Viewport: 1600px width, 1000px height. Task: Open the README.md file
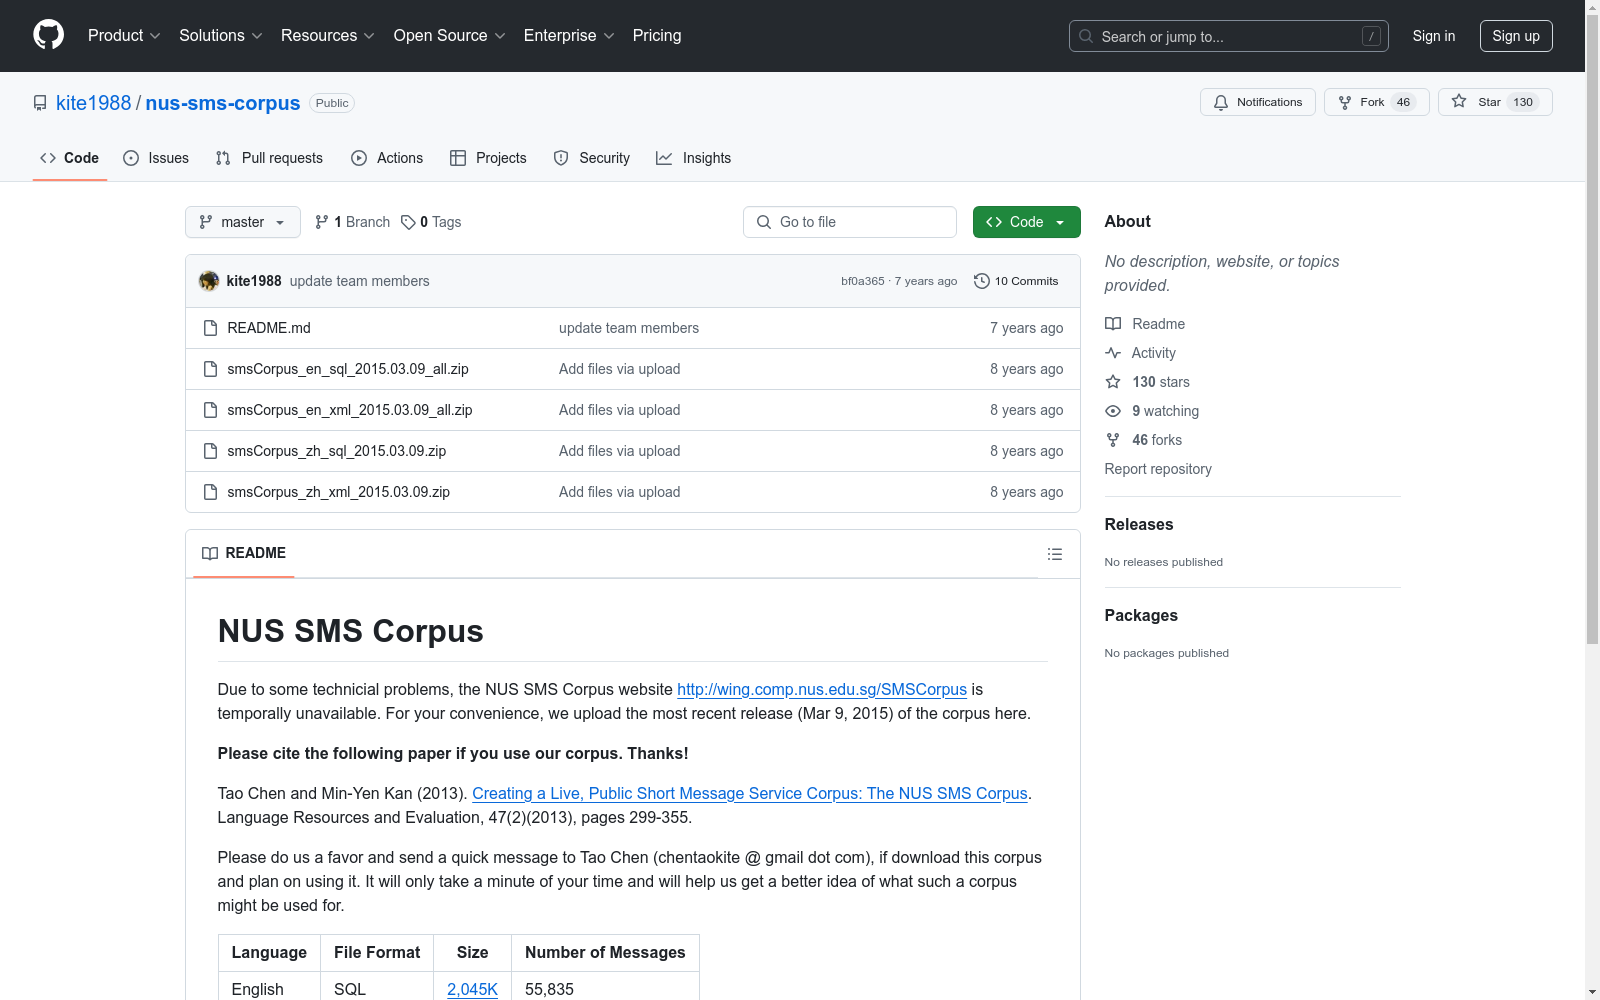point(269,328)
